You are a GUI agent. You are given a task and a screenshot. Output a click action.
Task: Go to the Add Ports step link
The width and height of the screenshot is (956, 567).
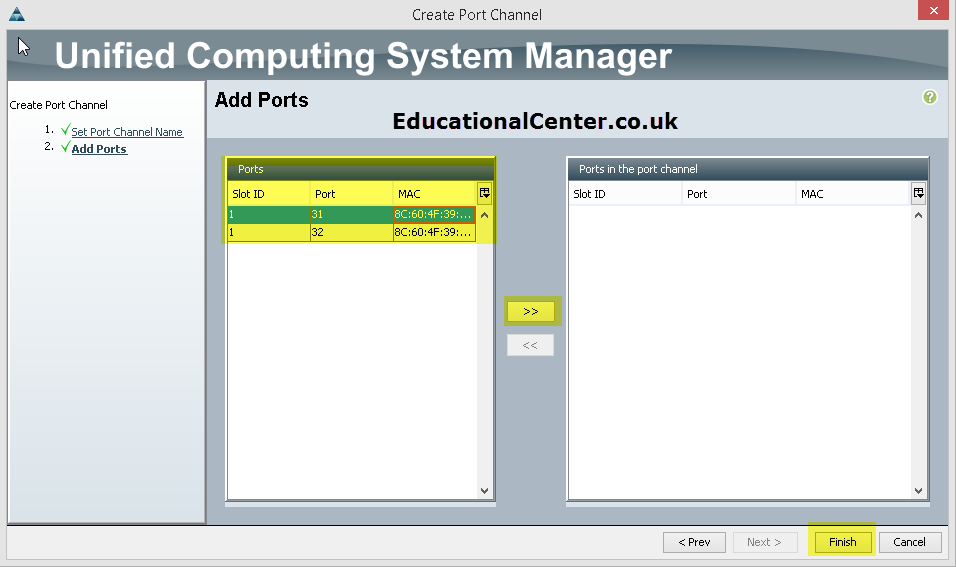point(99,149)
